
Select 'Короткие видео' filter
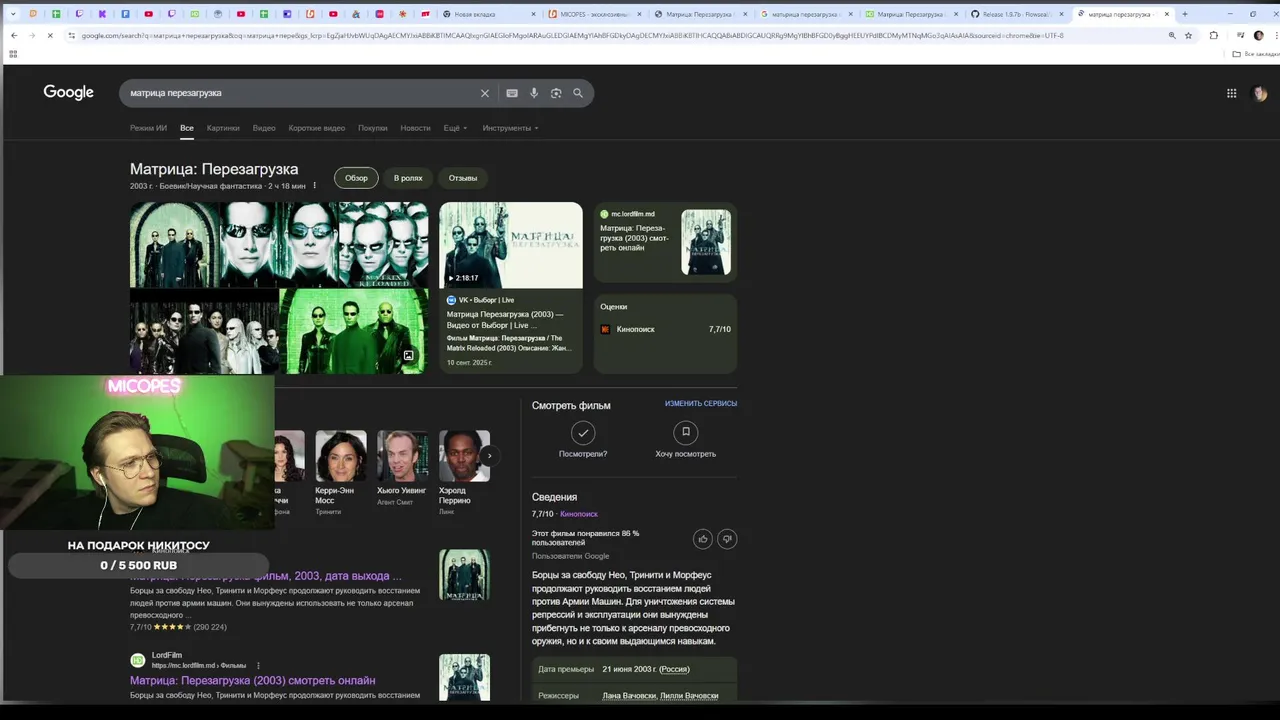click(317, 128)
